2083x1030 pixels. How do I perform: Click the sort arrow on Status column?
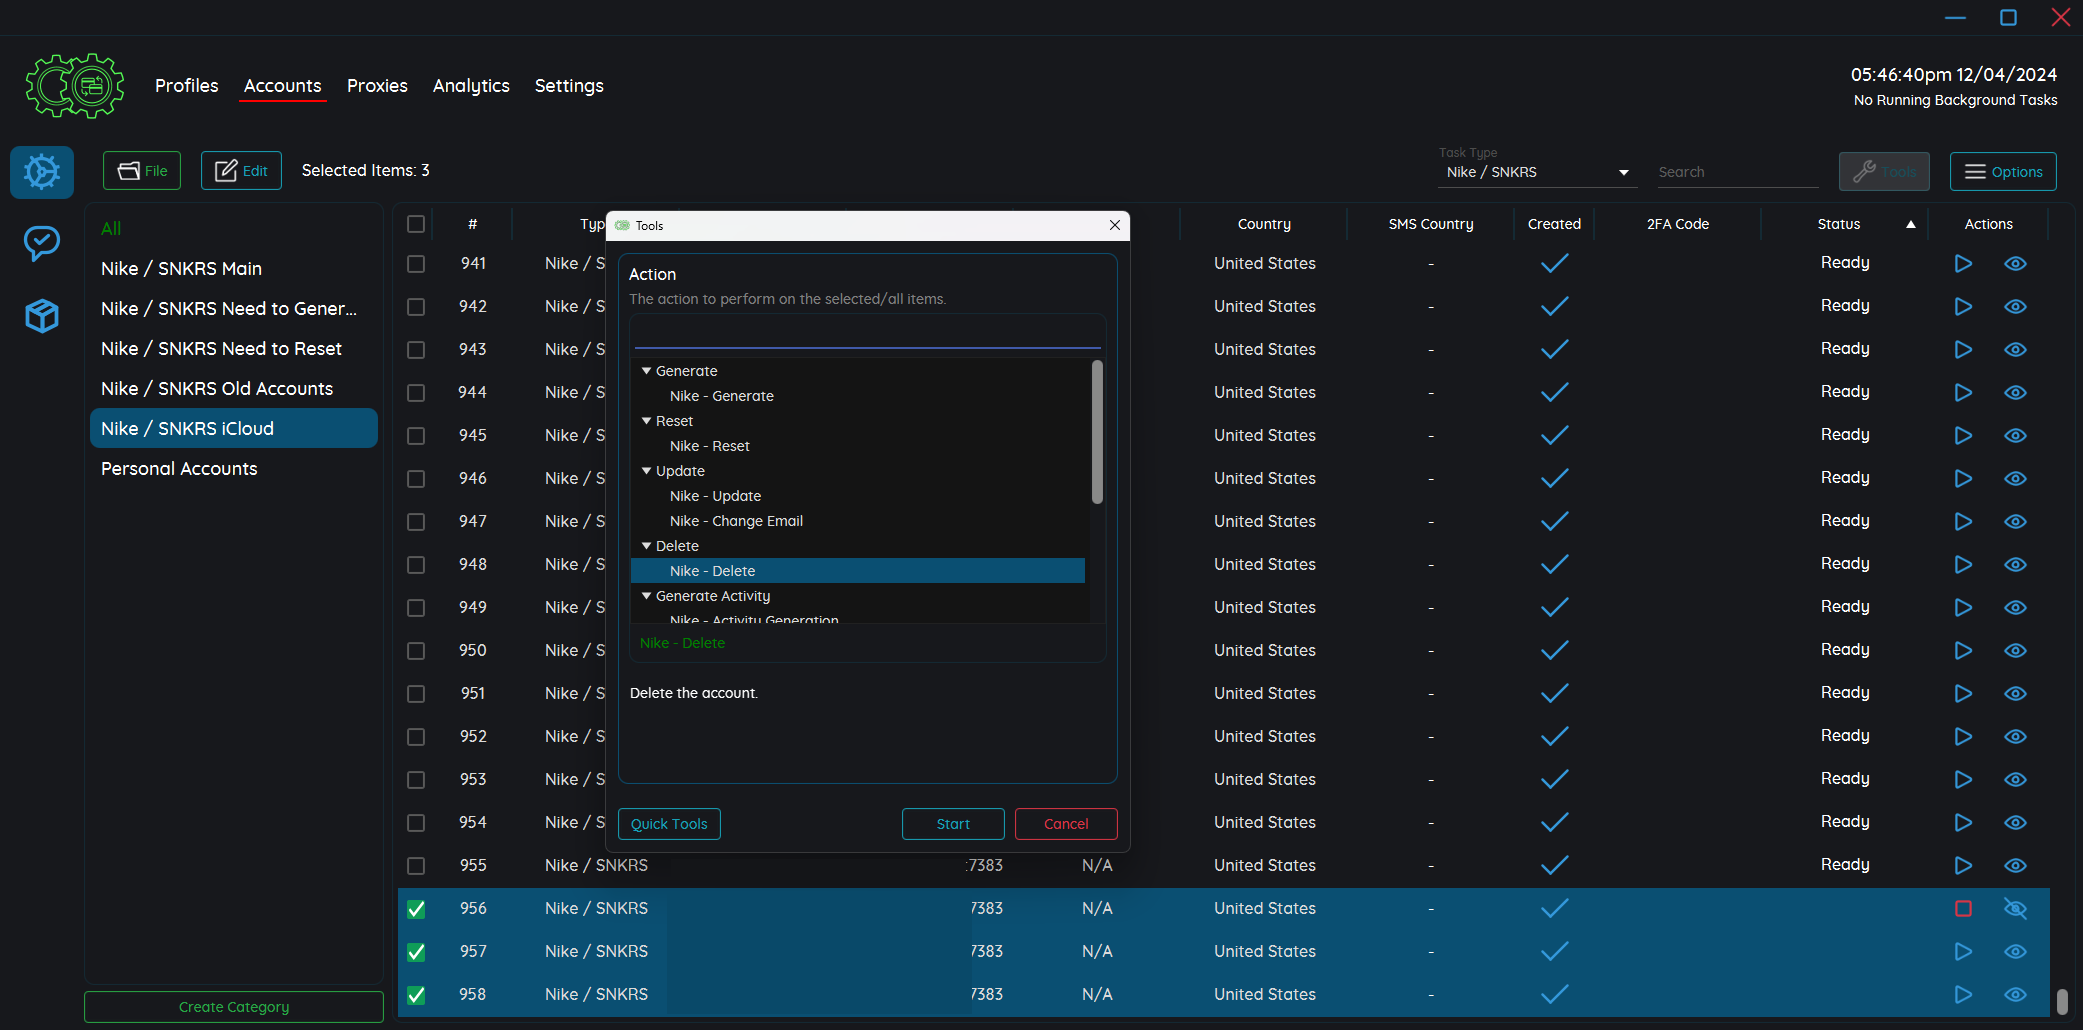coord(1911,225)
